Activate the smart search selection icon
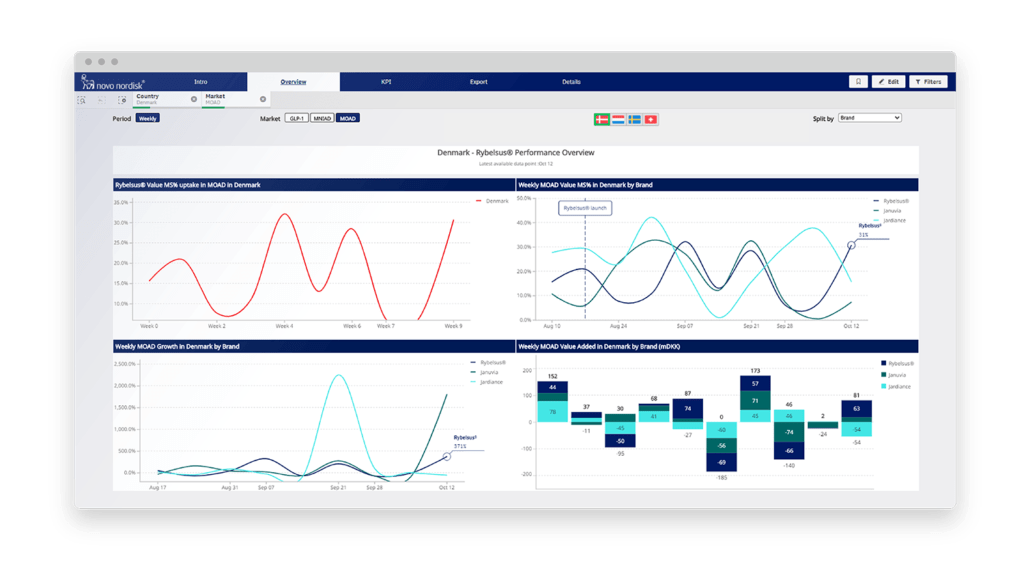Screen dimensions: 1024x584 tap(82, 100)
